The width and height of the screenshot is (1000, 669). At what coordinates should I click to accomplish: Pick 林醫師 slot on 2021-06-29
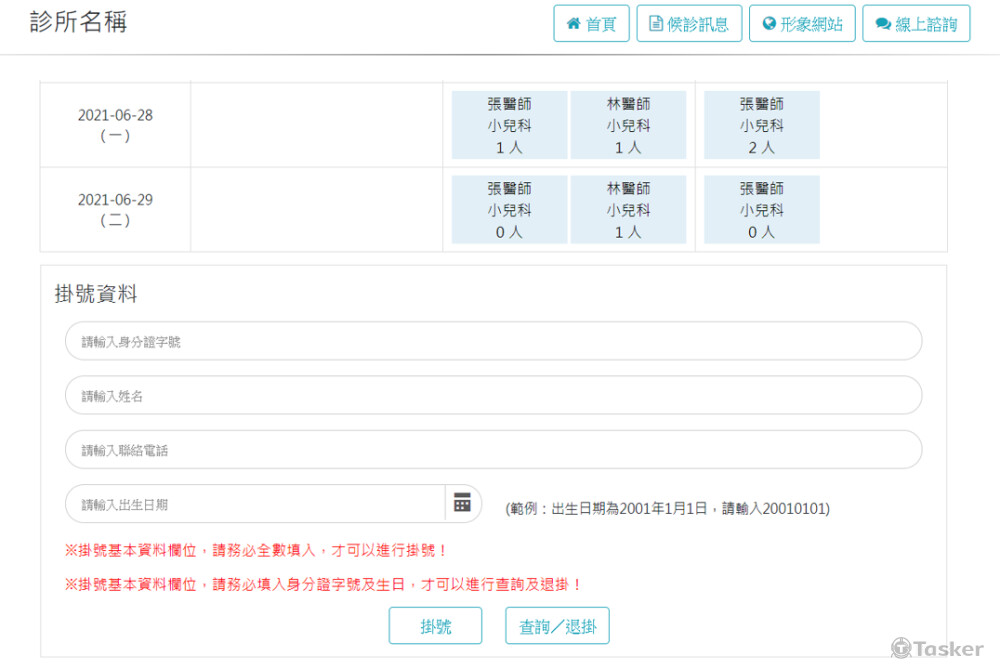coord(628,210)
